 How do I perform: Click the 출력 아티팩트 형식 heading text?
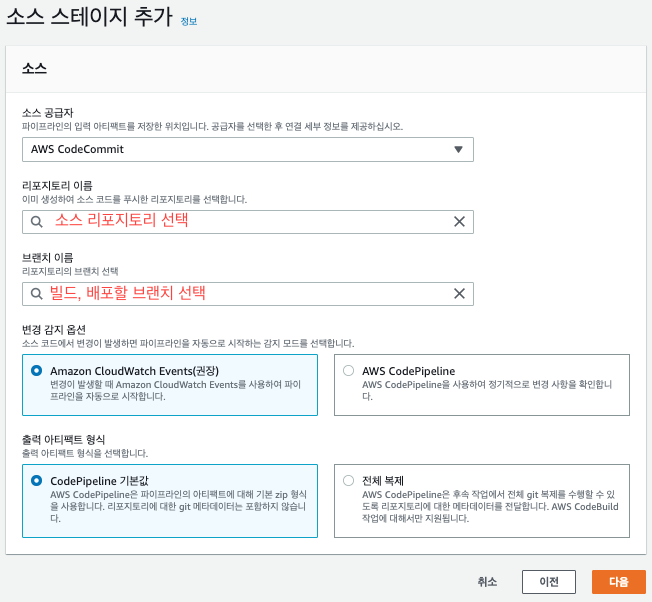tap(63, 439)
